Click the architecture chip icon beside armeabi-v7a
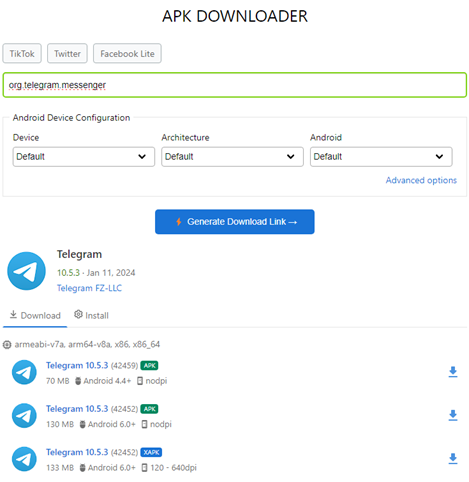 point(7,345)
